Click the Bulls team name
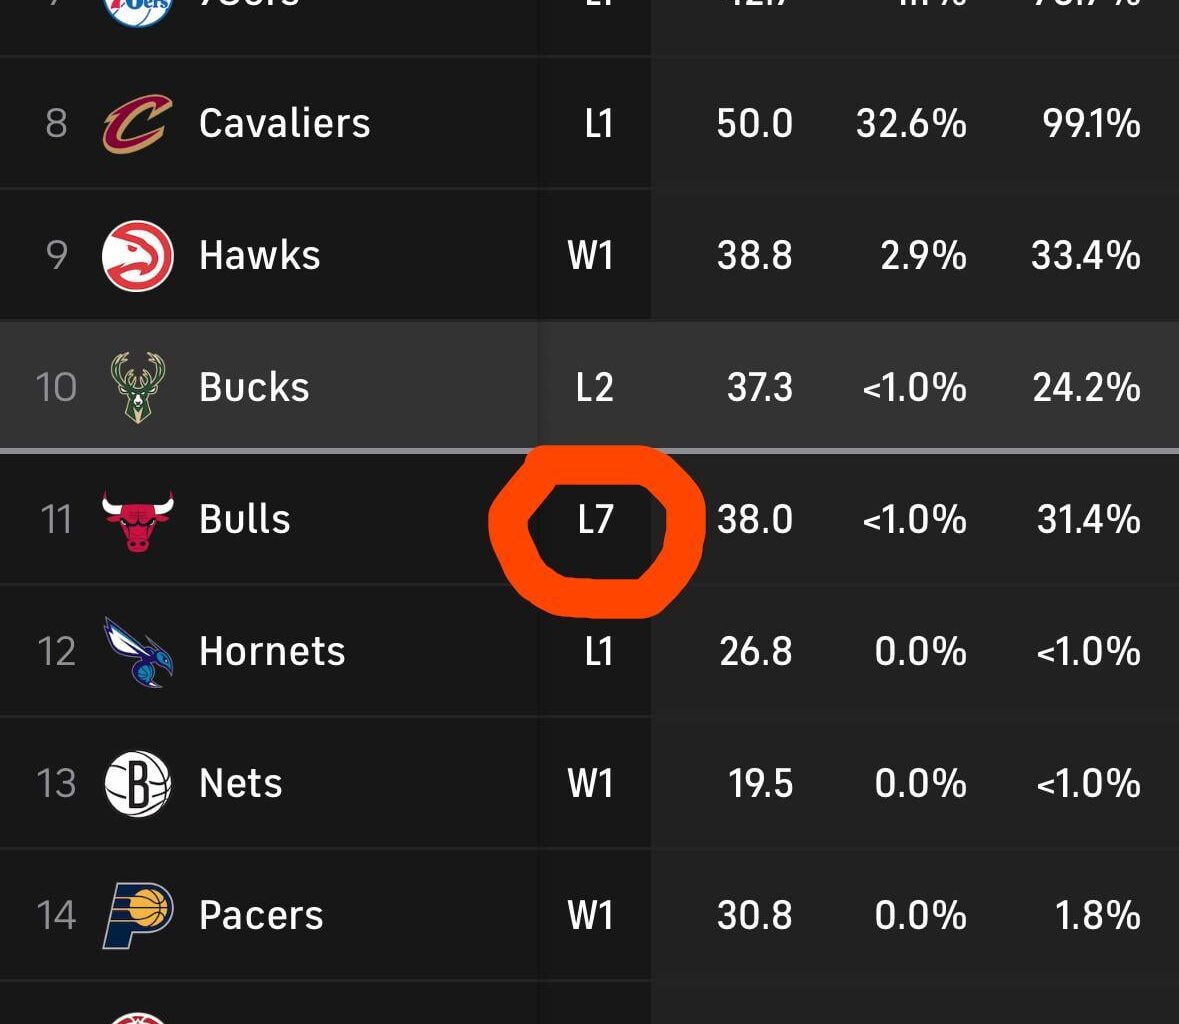The height and width of the screenshot is (1024, 1179). pos(242,518)
